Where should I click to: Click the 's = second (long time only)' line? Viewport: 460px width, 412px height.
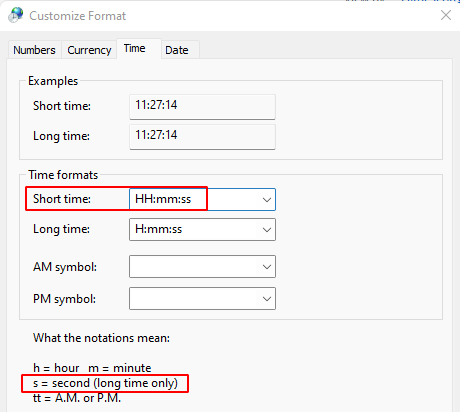(x=105, y=383)
